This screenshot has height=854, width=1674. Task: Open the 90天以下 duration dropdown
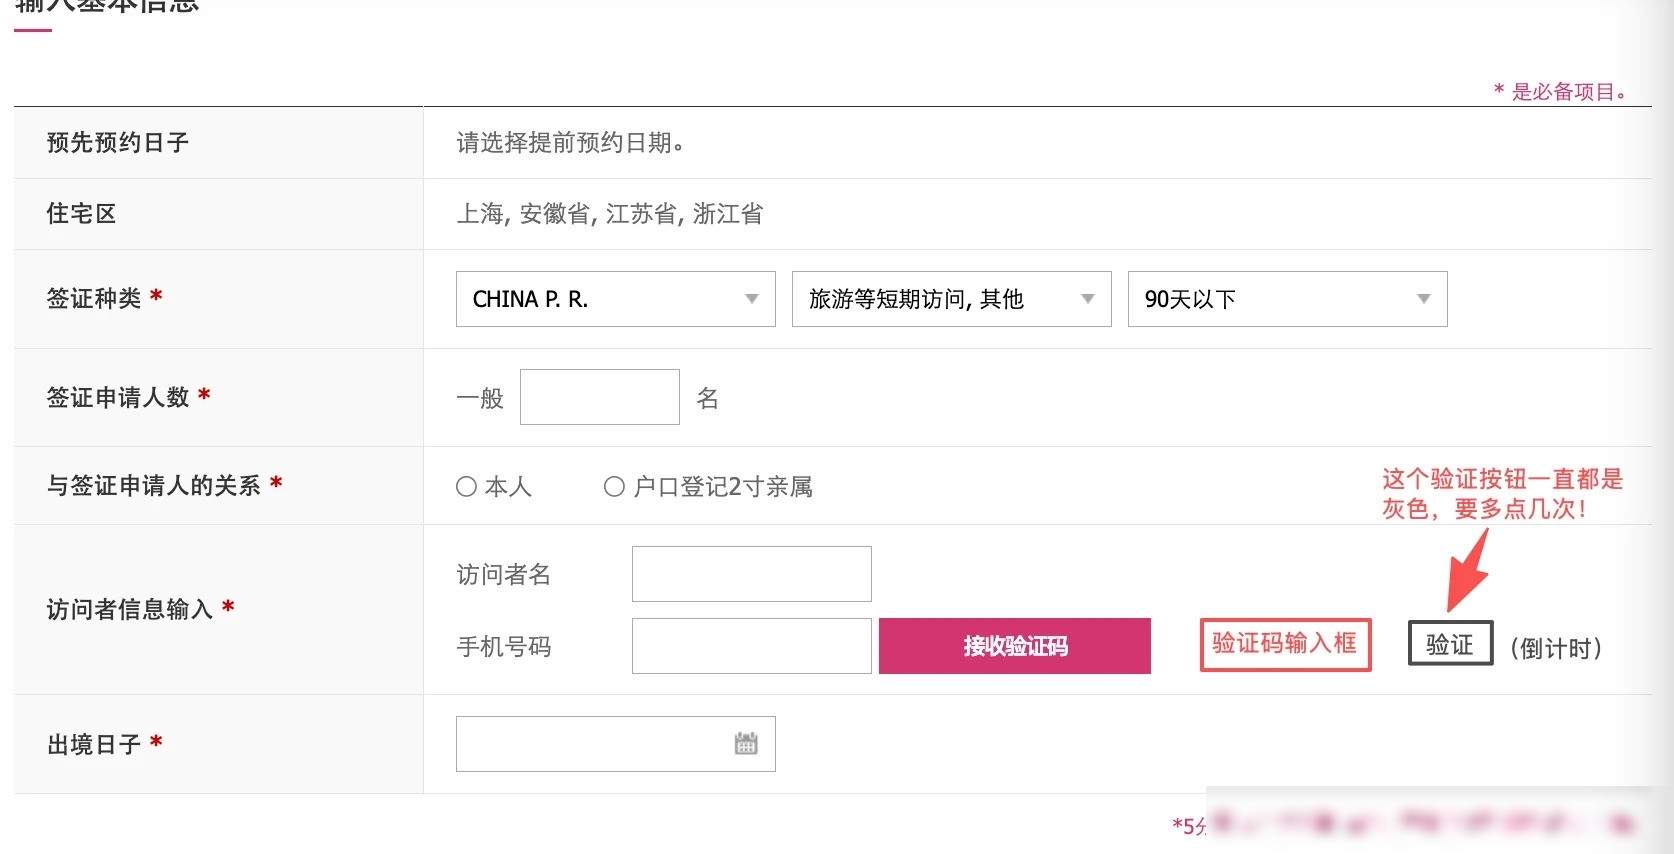tap(1288, 299)
